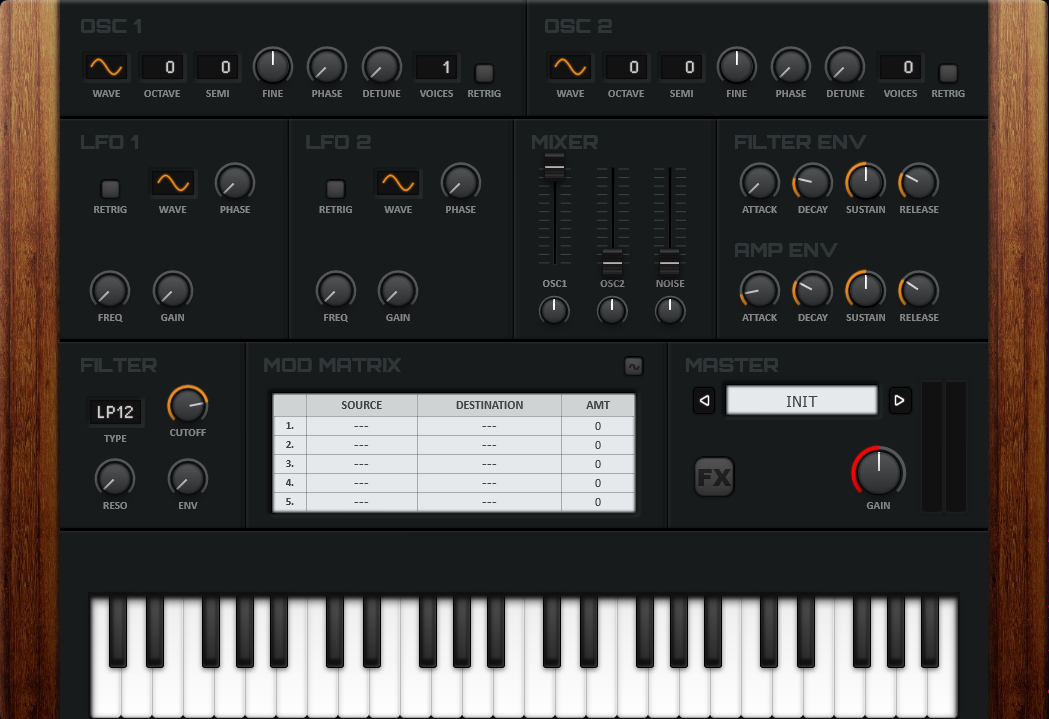Click OSC 2 voices value box
The width and height of the screenshot is (1049, 719).
[x=900, y=67]
